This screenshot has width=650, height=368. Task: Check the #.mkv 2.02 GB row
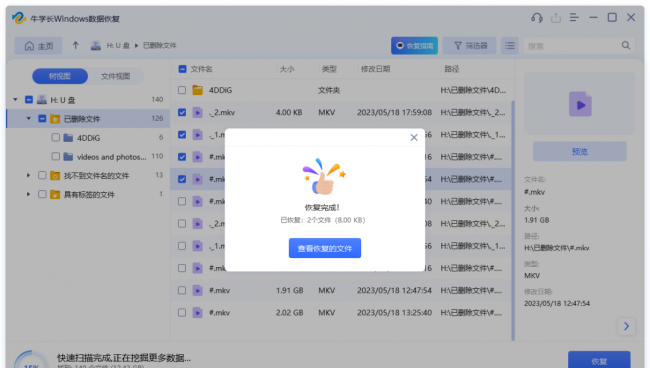click(x=182, y=312)
